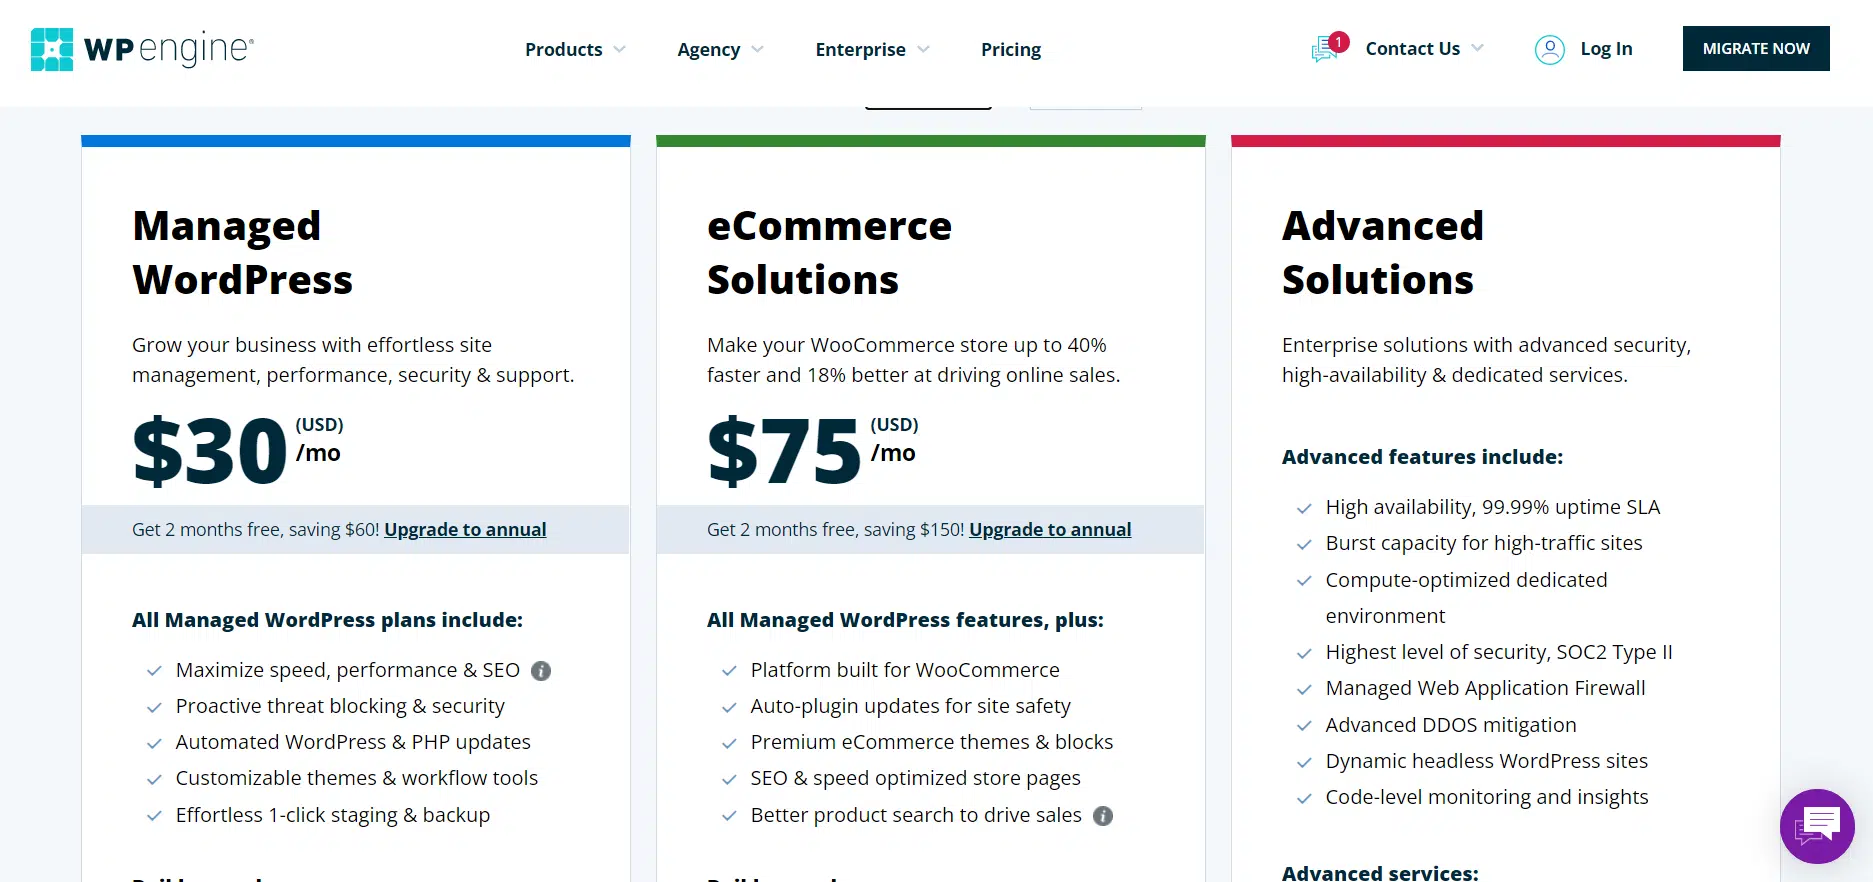Click the Managed WordPress plan heading
1873x882 pixels.
click(242, 252)
